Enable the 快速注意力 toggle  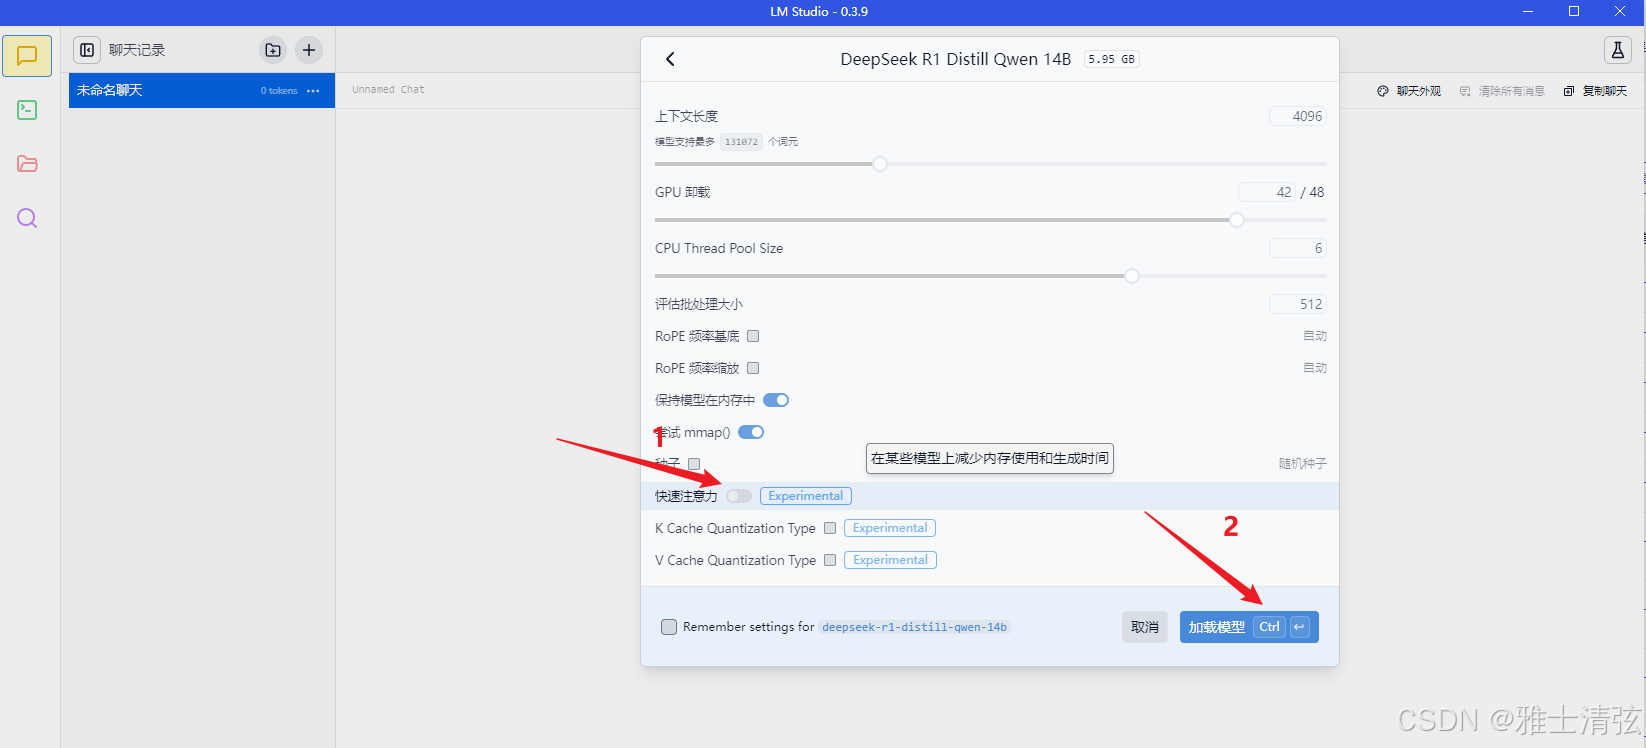(739, 496)
